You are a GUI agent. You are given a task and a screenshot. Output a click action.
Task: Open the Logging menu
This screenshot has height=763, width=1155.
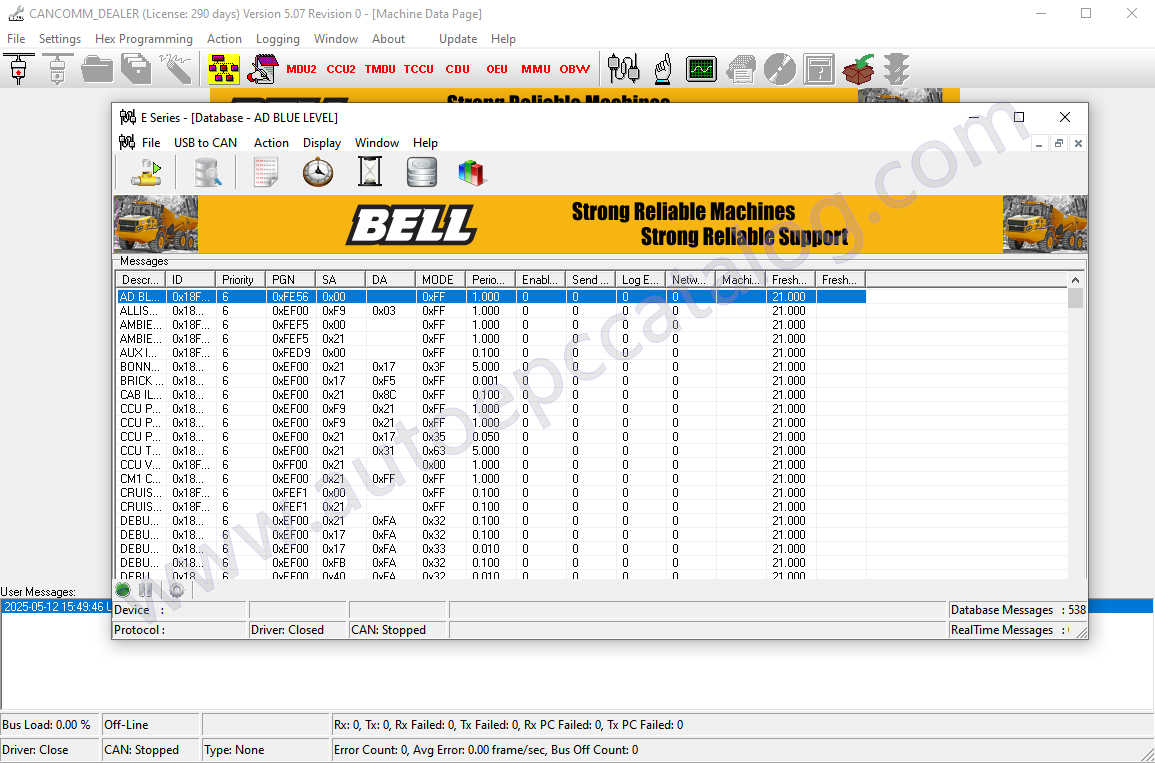point(278,39)
